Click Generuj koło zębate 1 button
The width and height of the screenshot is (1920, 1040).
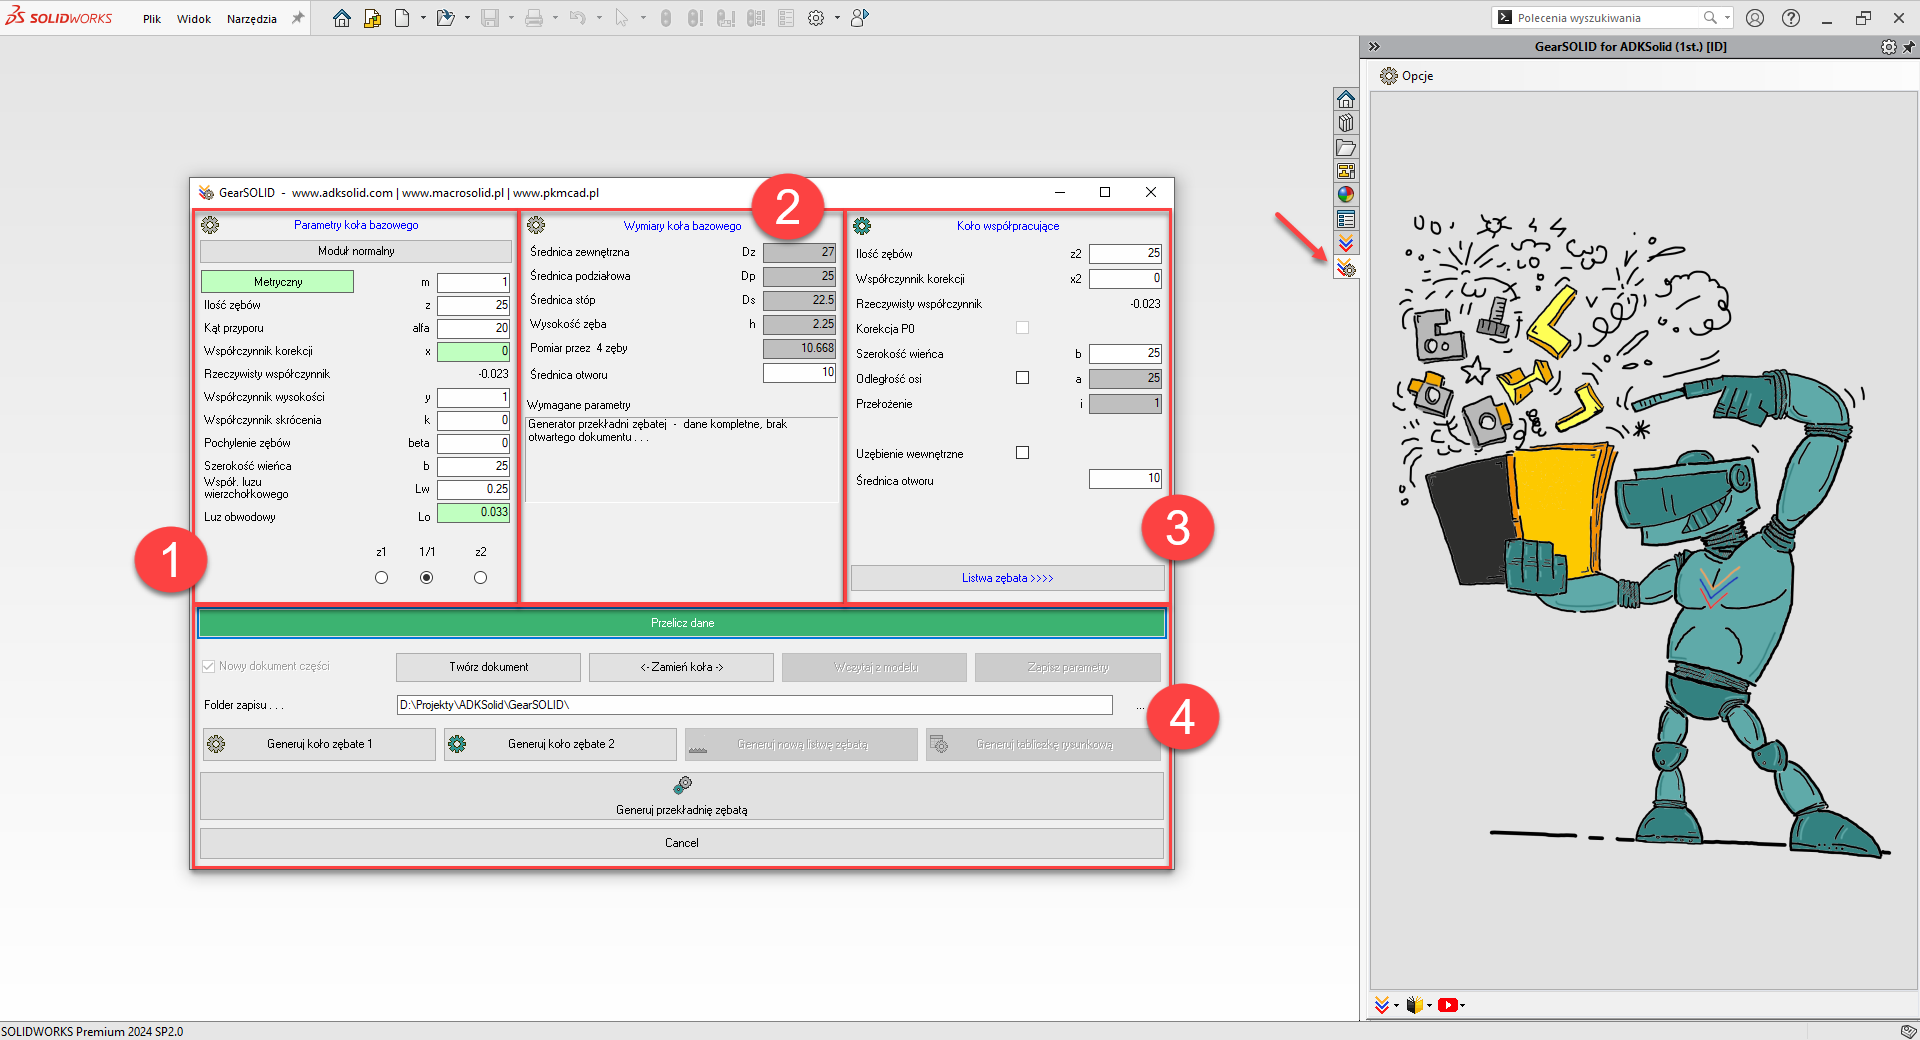319,744
